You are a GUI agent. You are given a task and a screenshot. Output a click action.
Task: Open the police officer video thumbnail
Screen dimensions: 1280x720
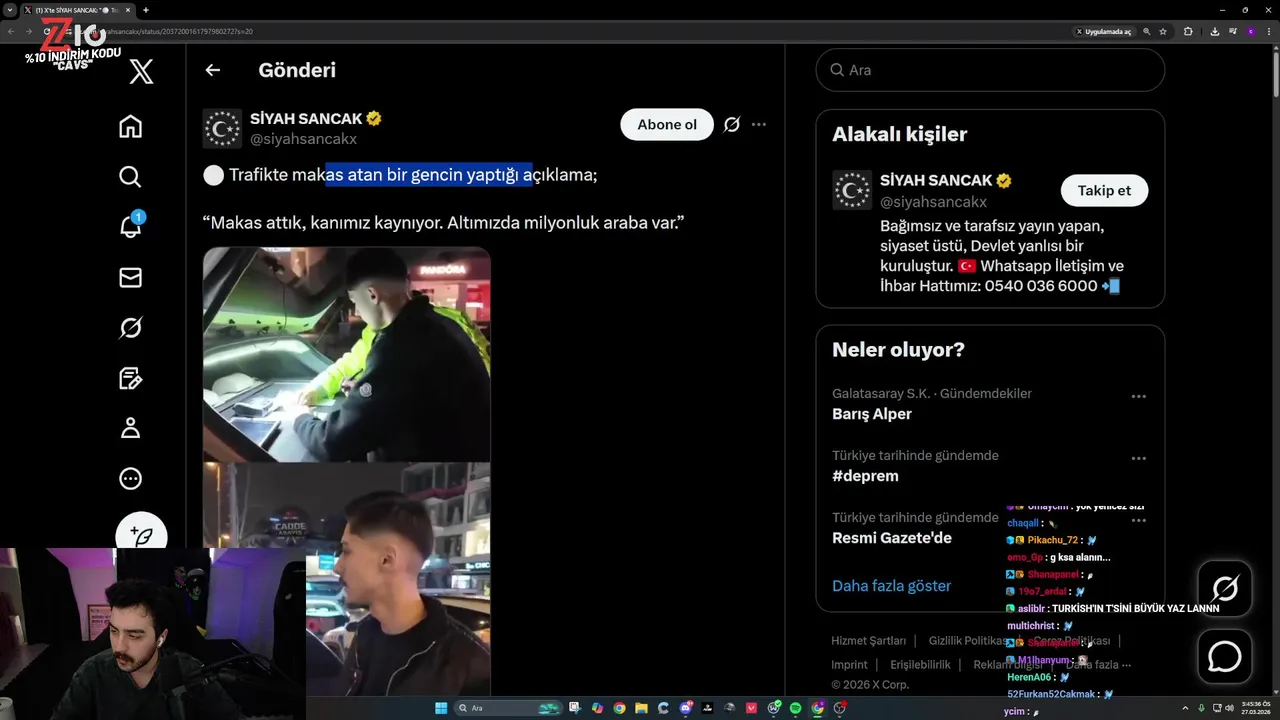347,354
